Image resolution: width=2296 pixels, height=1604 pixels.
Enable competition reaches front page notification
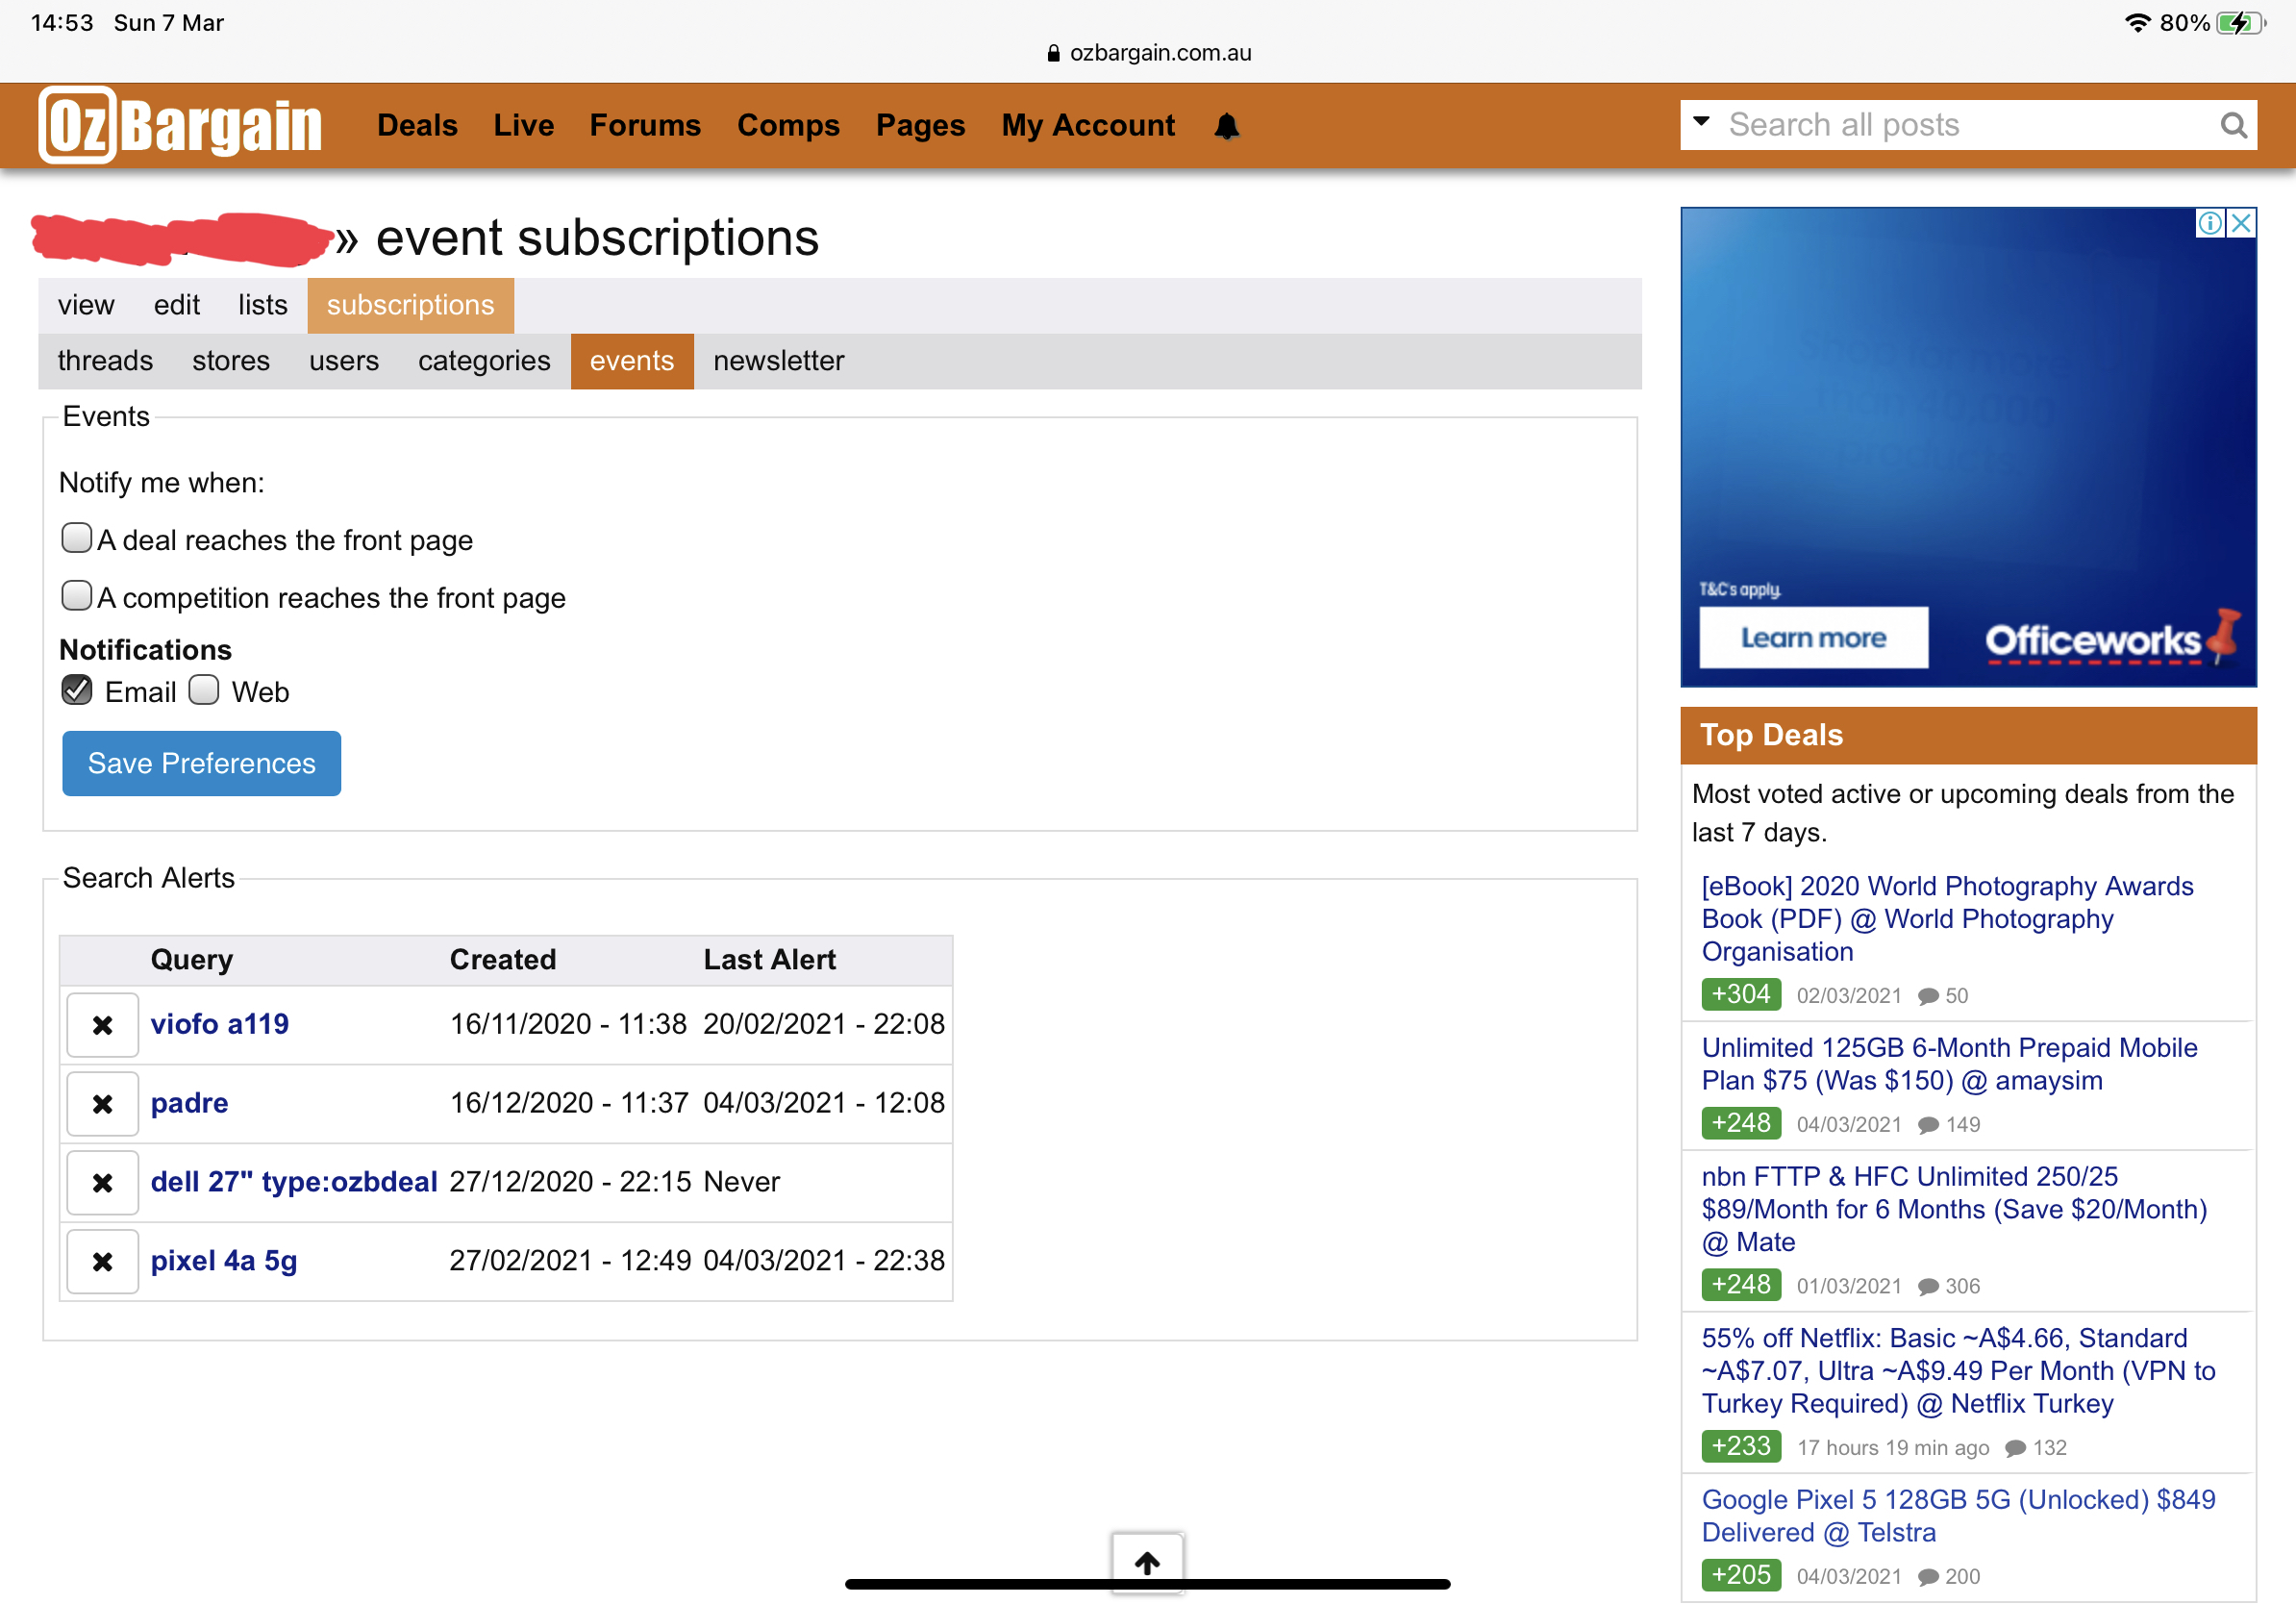77,596
